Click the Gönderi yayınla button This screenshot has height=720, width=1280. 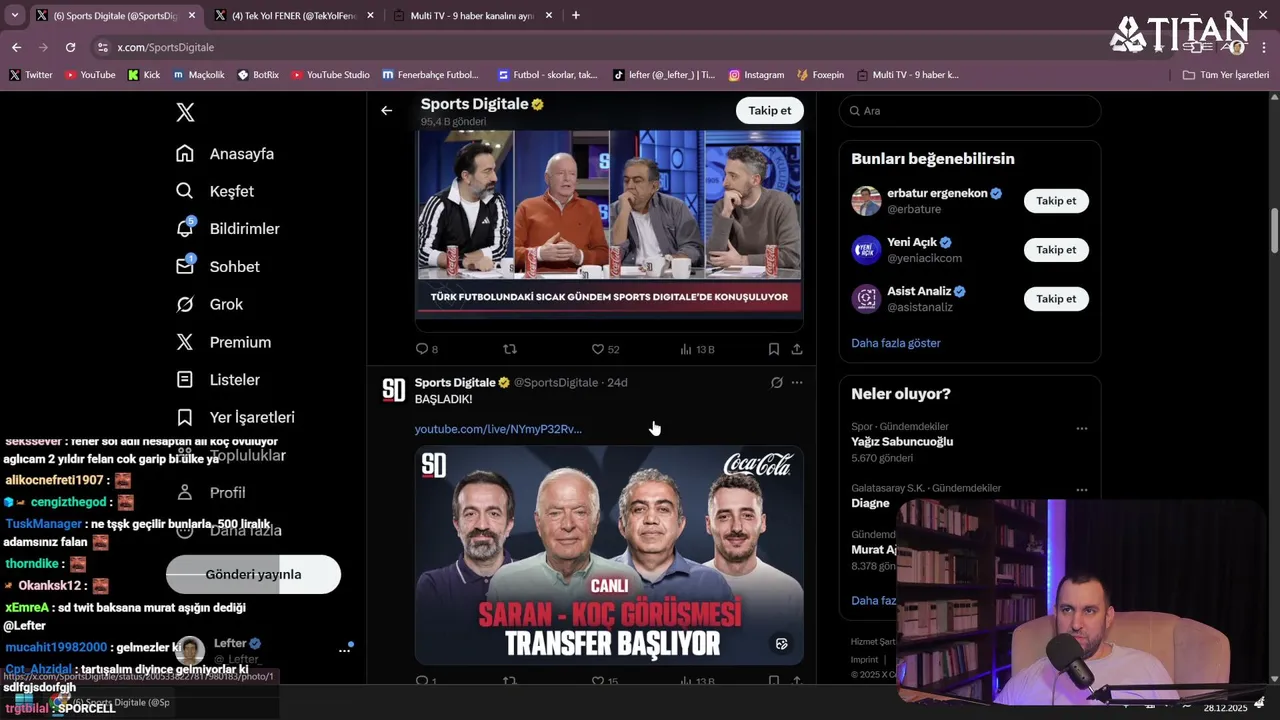click(x=253, y=574)
